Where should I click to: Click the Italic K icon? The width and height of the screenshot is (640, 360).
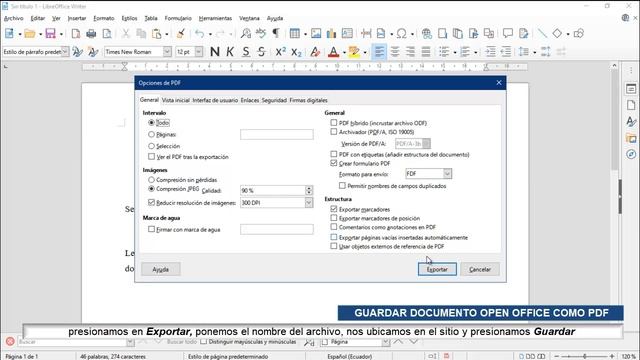pos(230,52)
